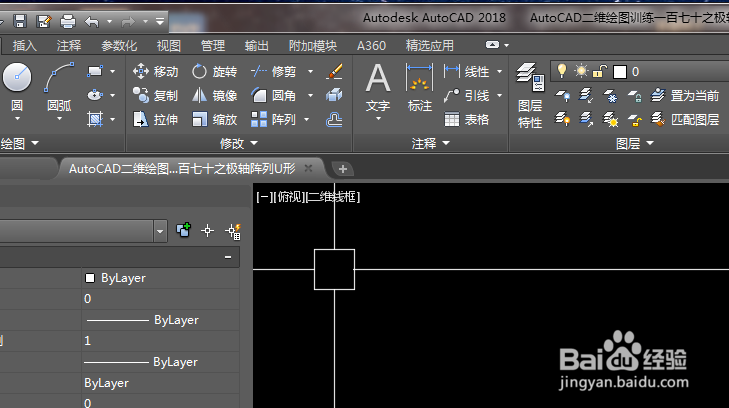Click the layer 0 white color swatch
The image size is (729, 408).
[x=620, y=72]
